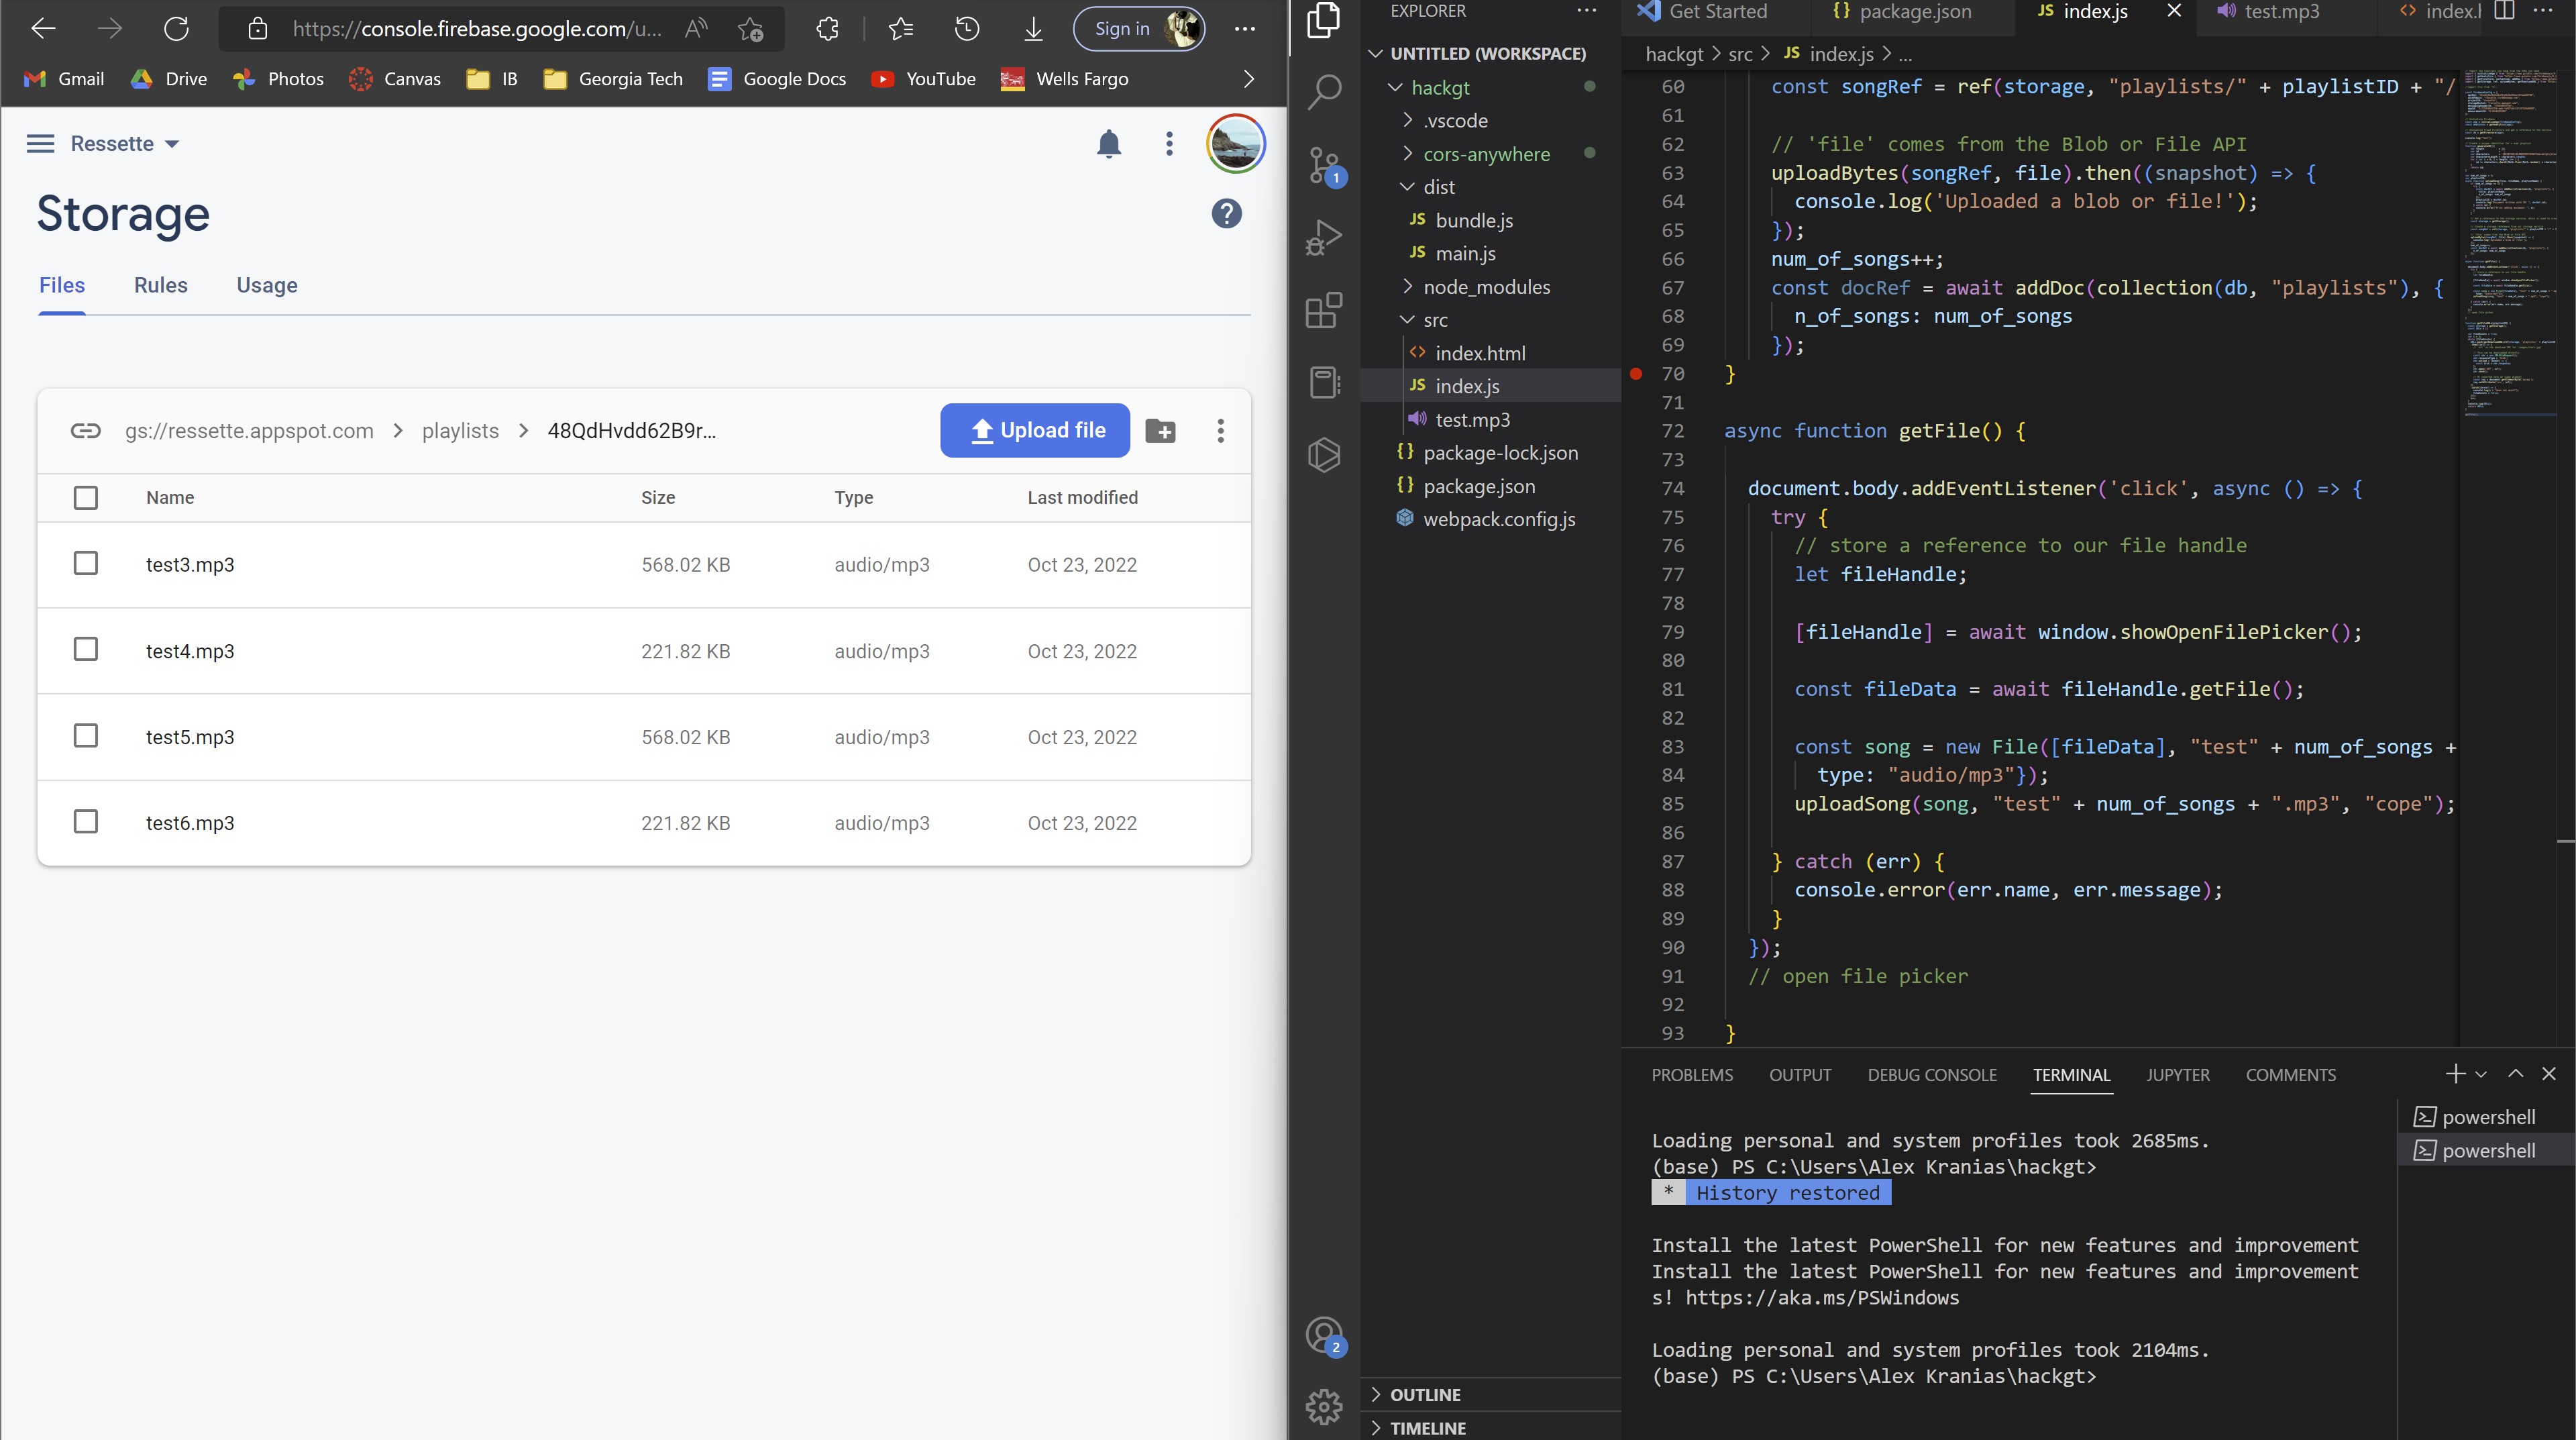Click the Firebase notifications bell
The image size is (2576, 1440).
1108,144
